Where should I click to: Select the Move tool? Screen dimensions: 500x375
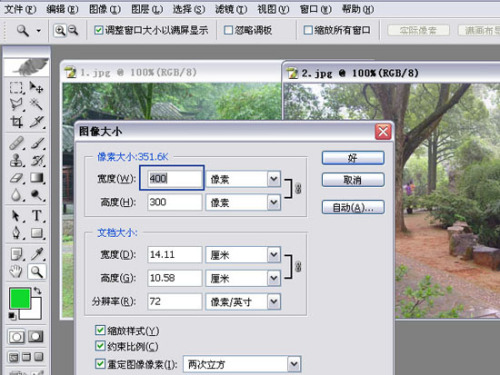[36, 88]
